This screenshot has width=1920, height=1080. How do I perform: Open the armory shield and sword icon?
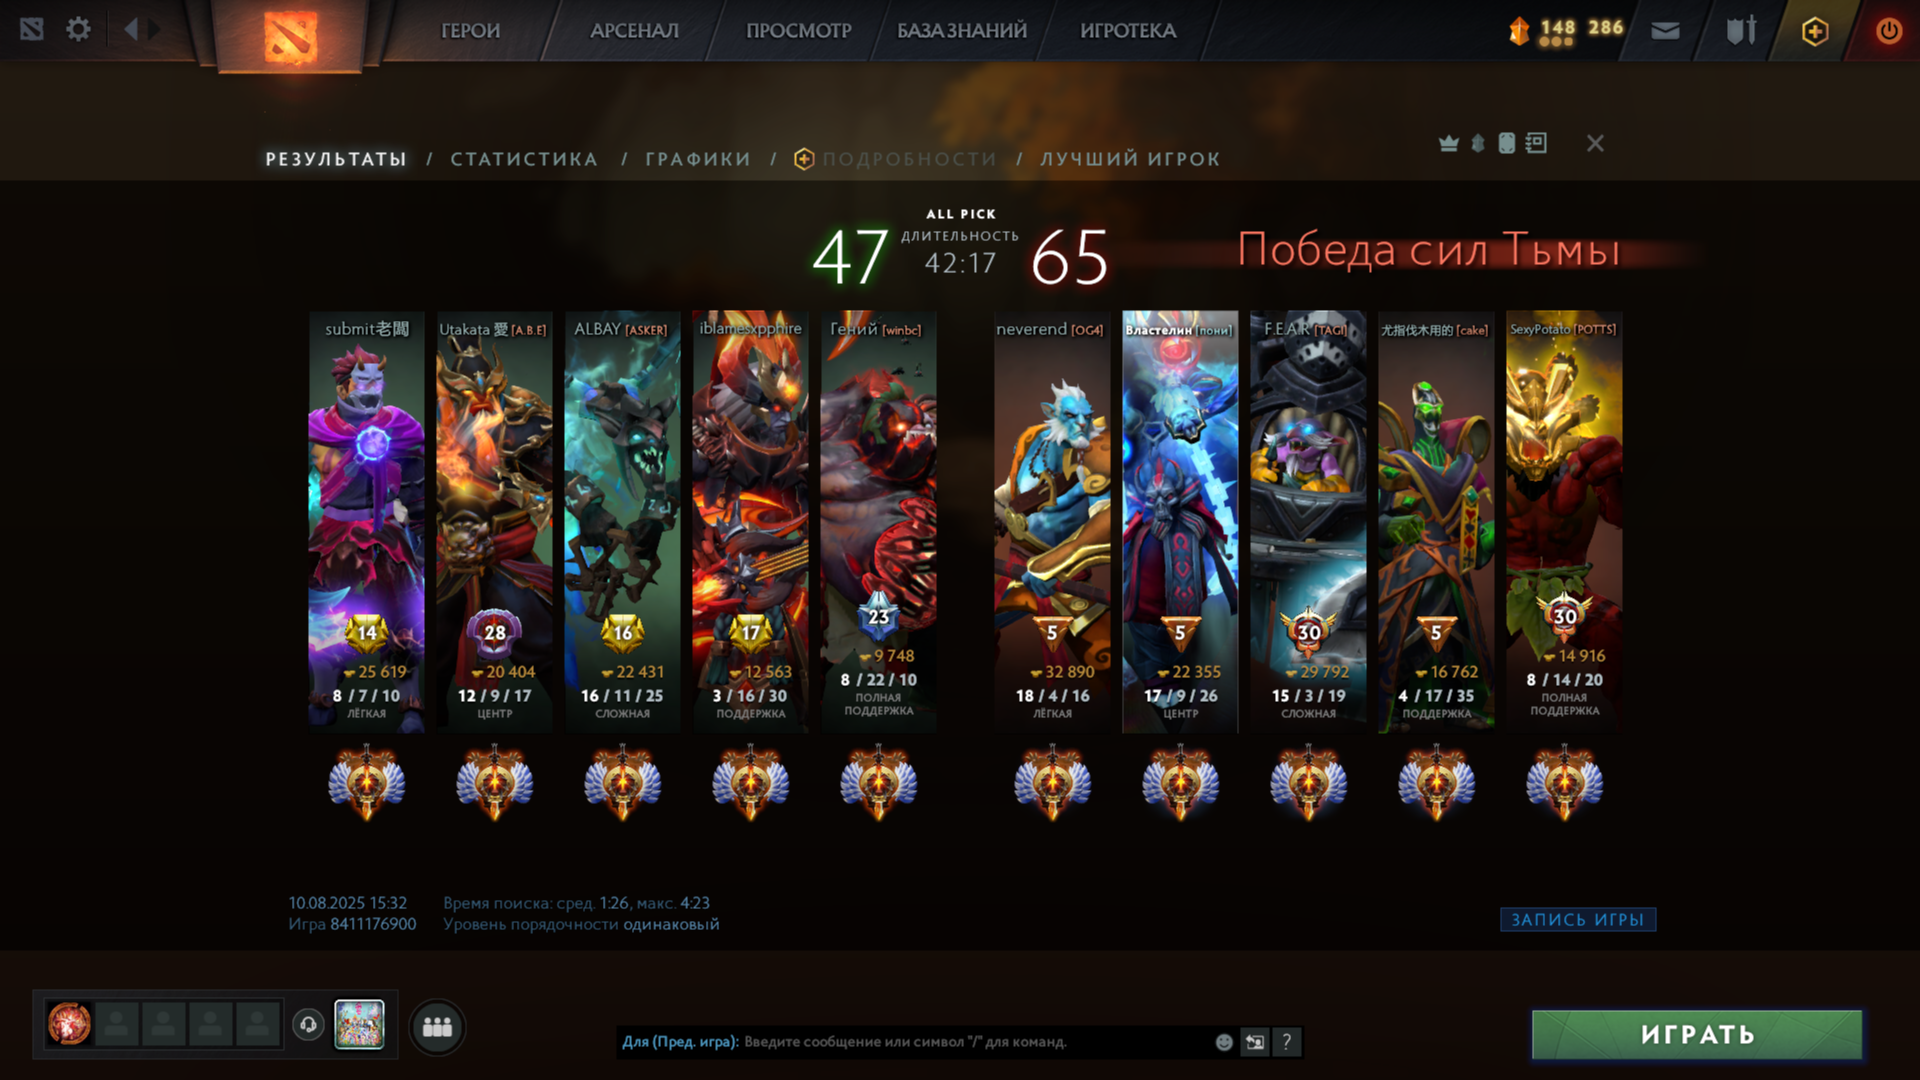click(1741, 30)
